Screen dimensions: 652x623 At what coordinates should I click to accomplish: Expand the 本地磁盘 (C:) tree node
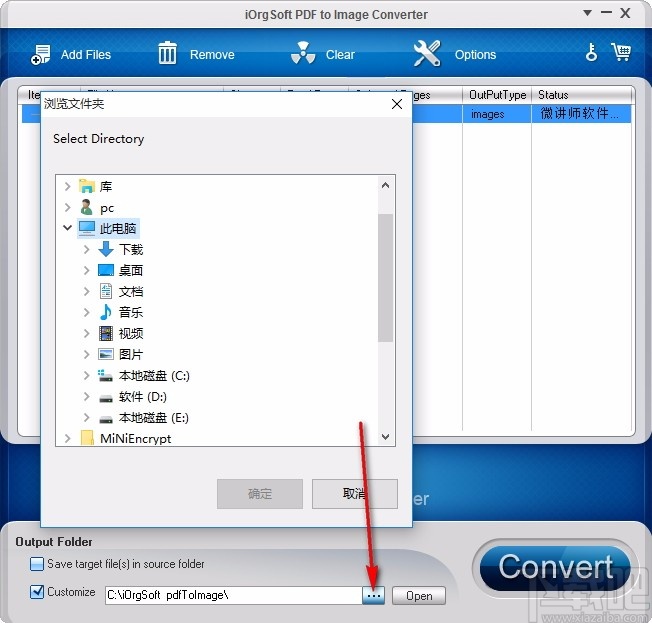pyautogui.click(x=86, y=376)
